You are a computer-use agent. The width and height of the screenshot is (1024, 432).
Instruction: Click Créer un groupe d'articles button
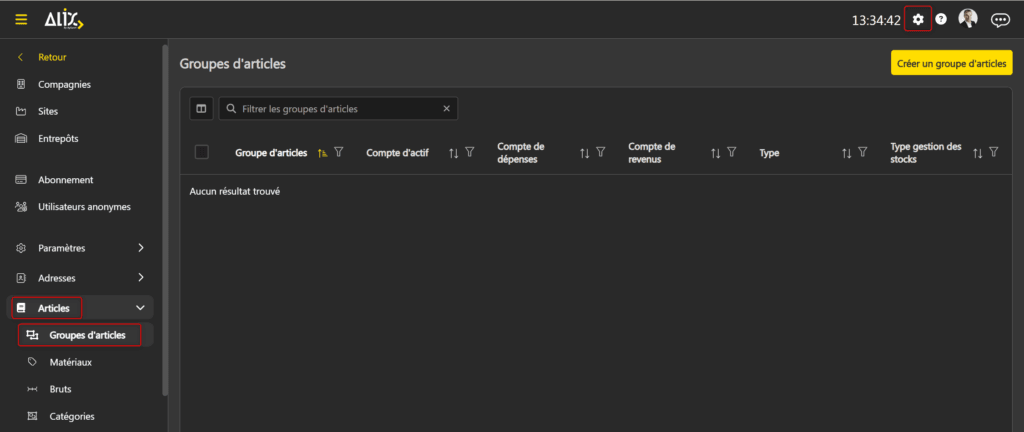click(951, 63)
